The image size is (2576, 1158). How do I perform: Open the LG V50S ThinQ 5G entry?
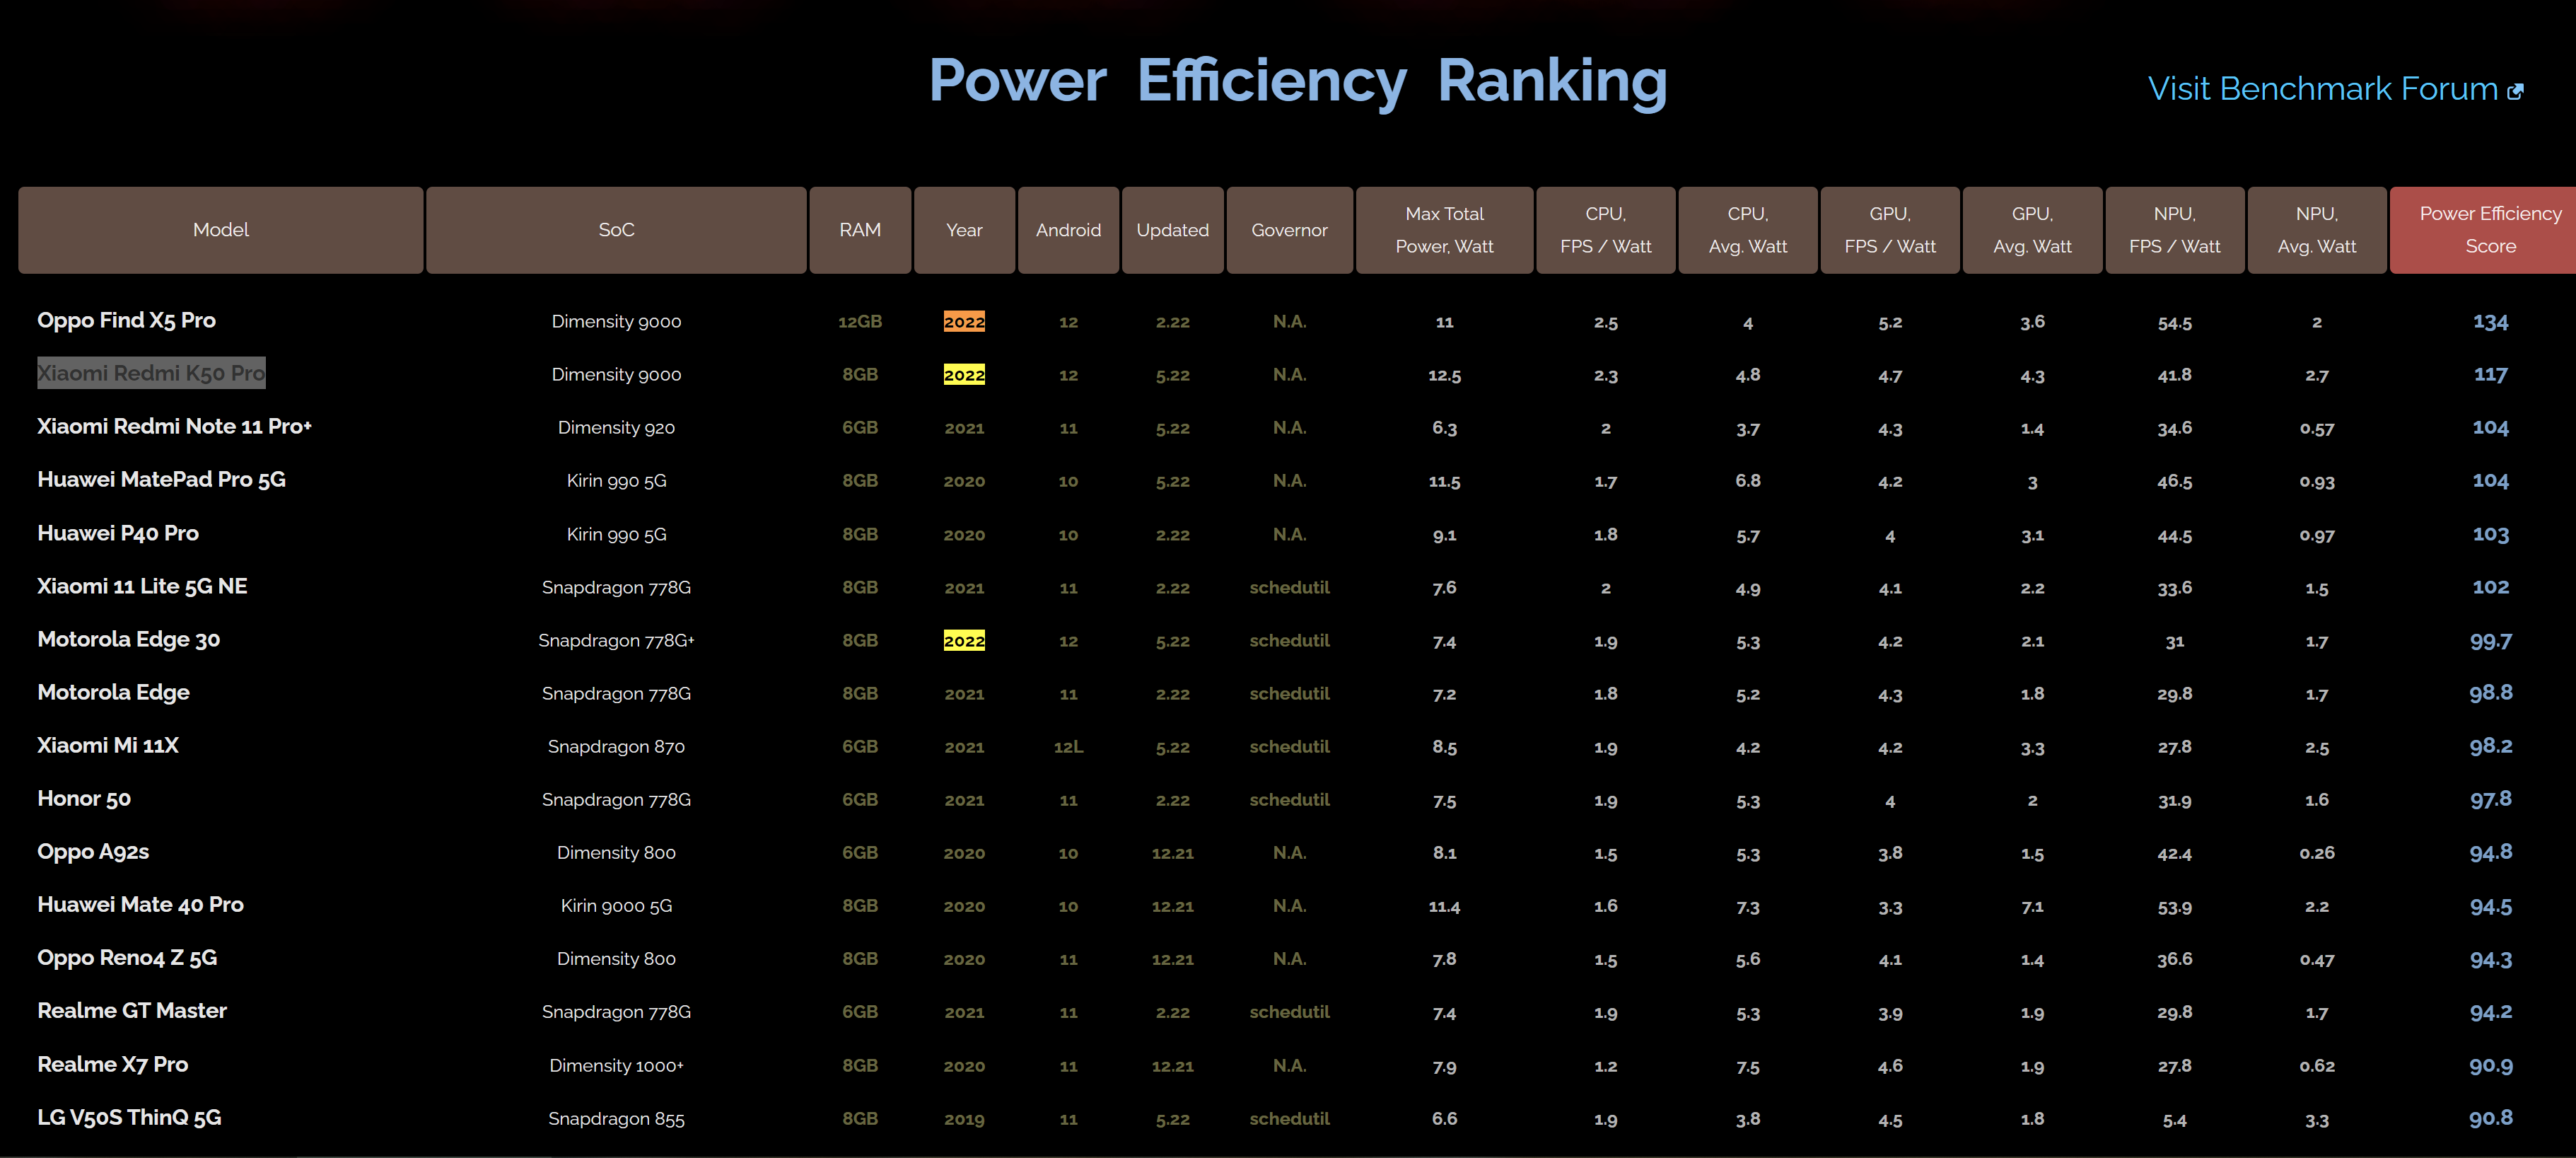pyautogui.click(x=129, y=1118)
